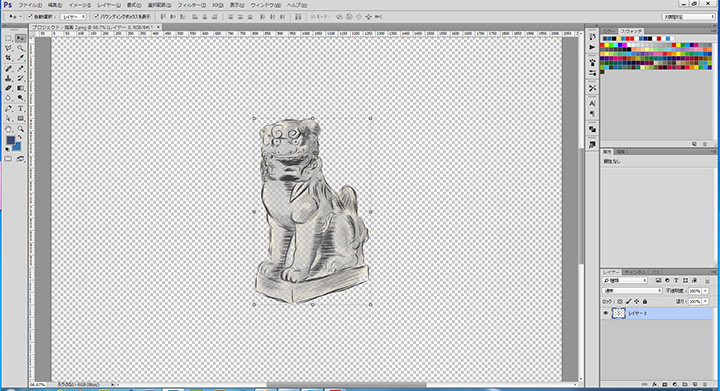Open the ウィンドウ menu
720x391 pixels.
[x=265, y=5]
